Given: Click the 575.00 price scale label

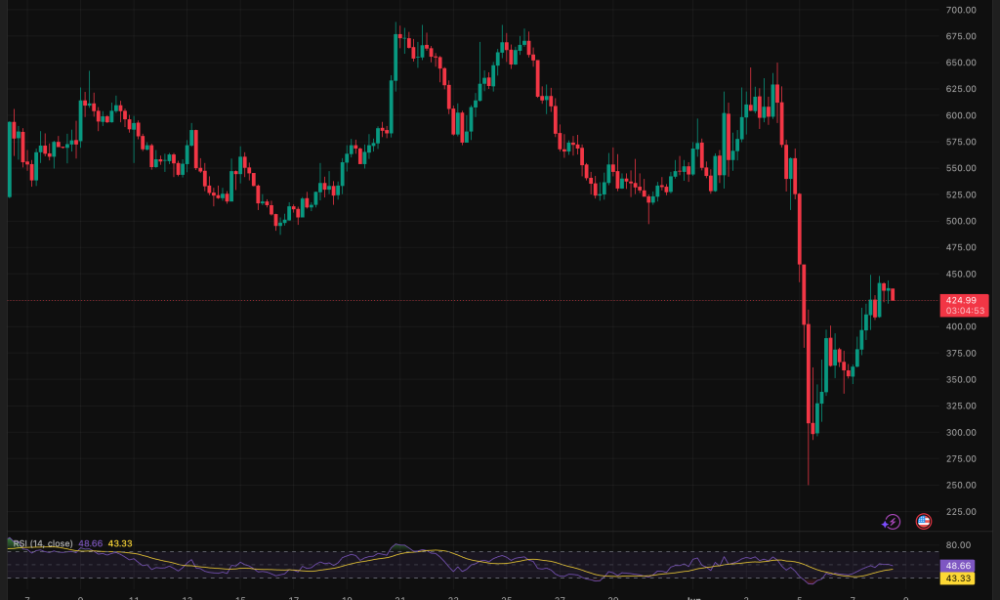Looking at the screenshot, I should click(x=960, y=142).
